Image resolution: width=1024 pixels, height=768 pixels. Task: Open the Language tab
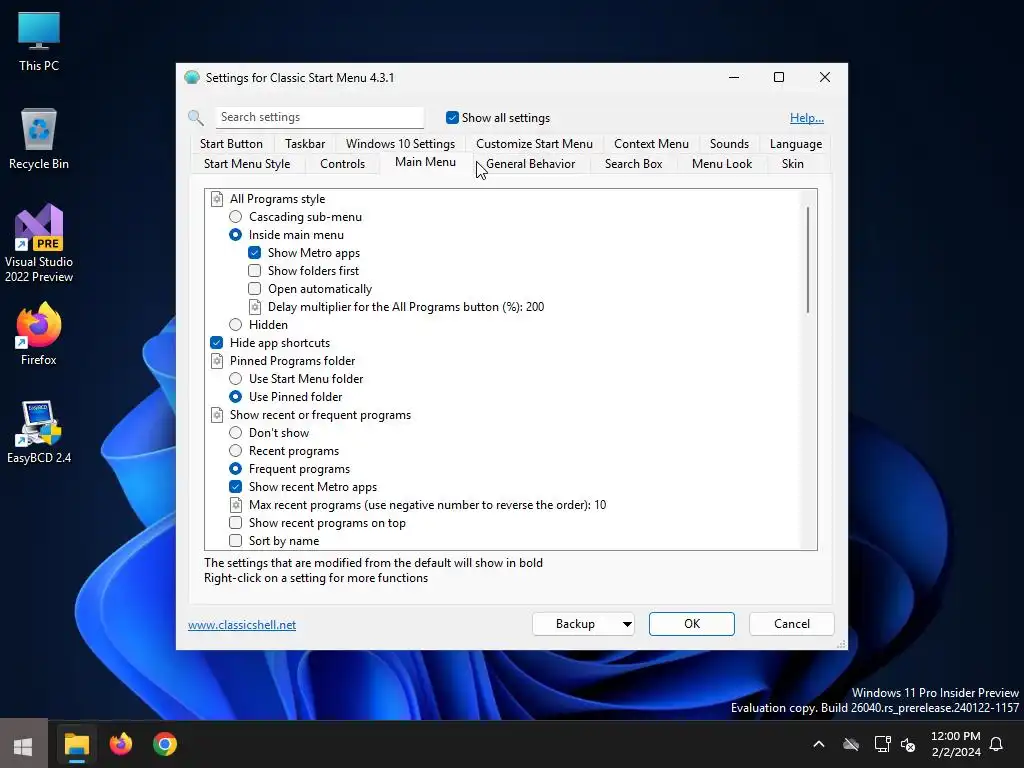coord(795,144)
